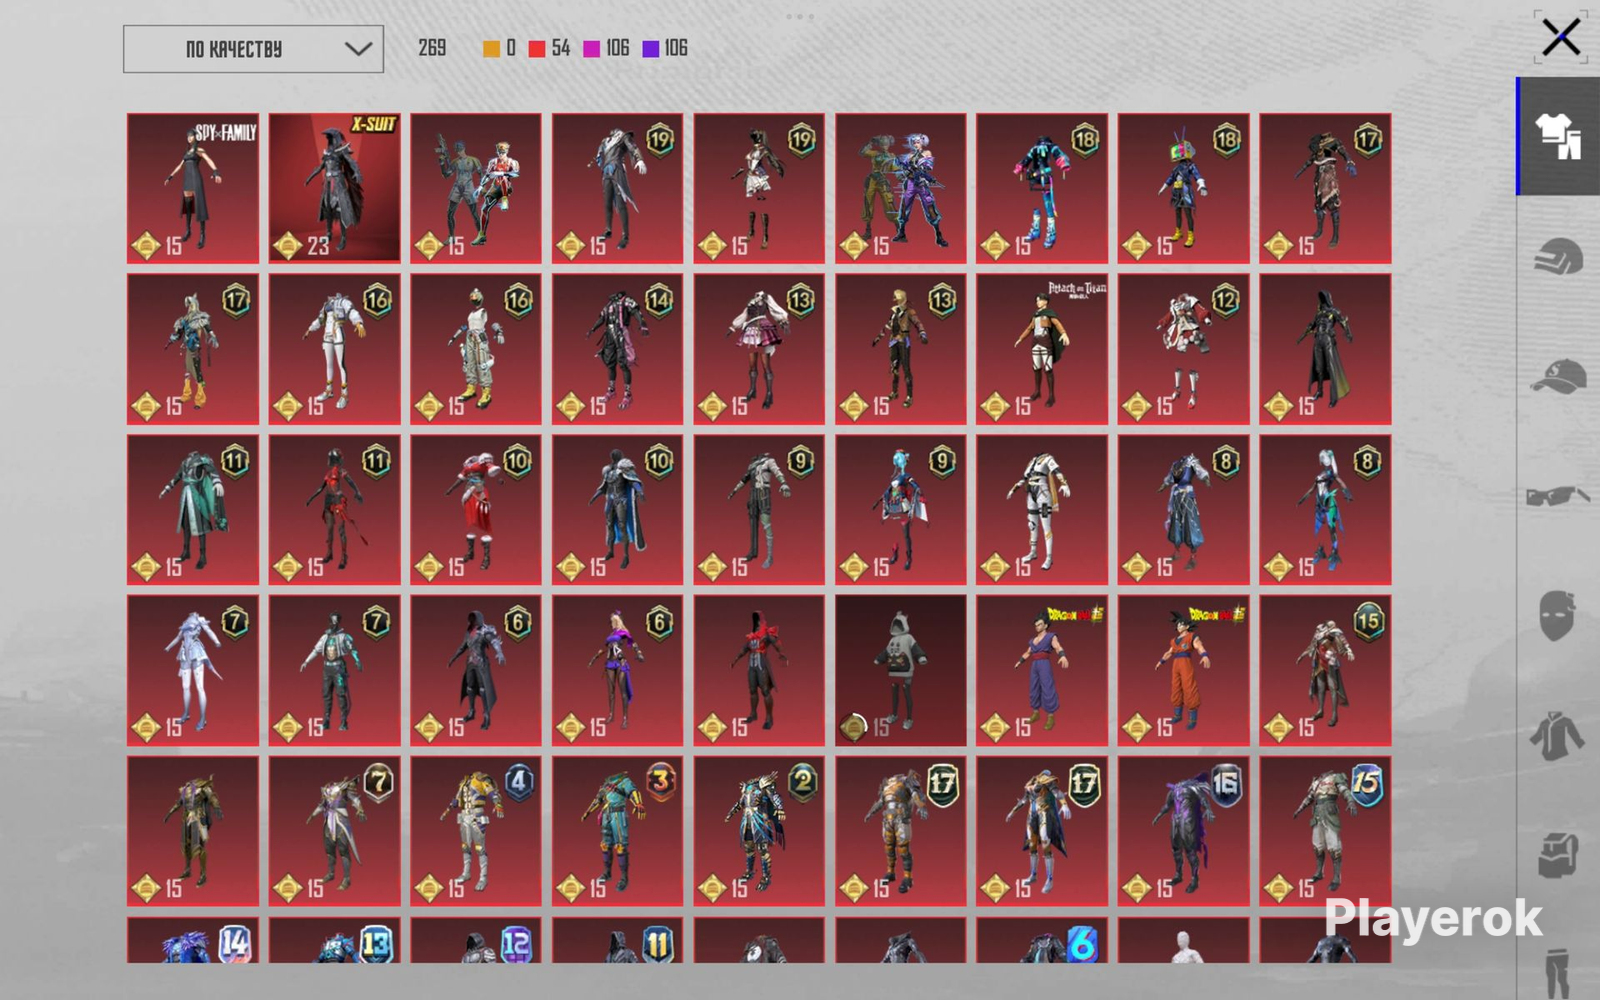Click the orange quality color swatch

(491, 49)
